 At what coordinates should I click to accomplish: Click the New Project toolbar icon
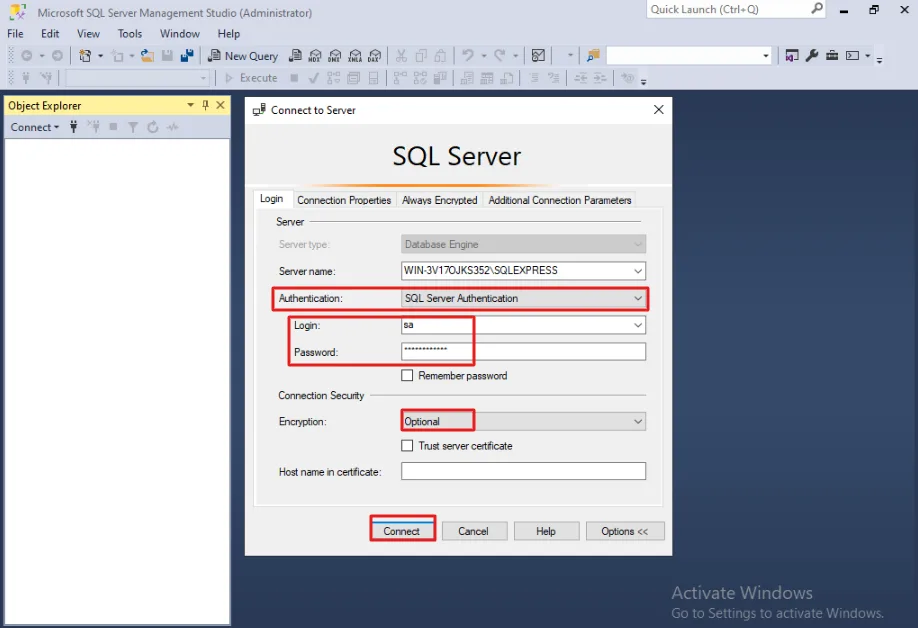tap(85, 56)
